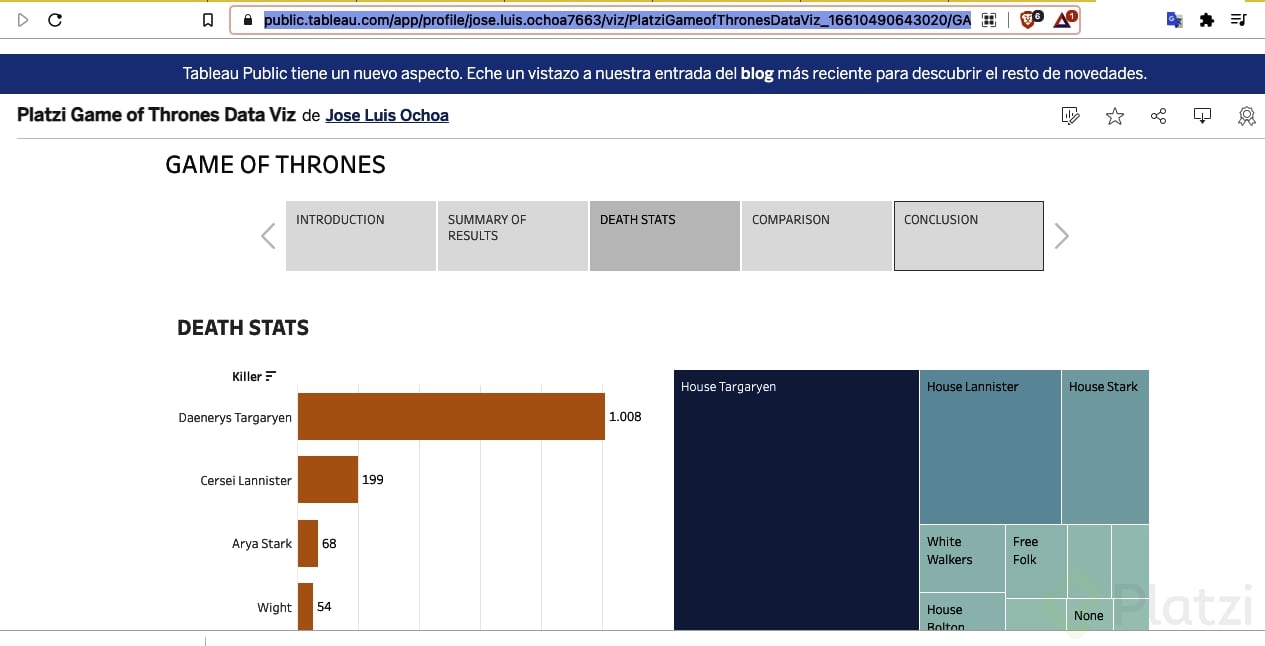
Task: Follow the blog link in the banner
Action: tap(757, 74)
